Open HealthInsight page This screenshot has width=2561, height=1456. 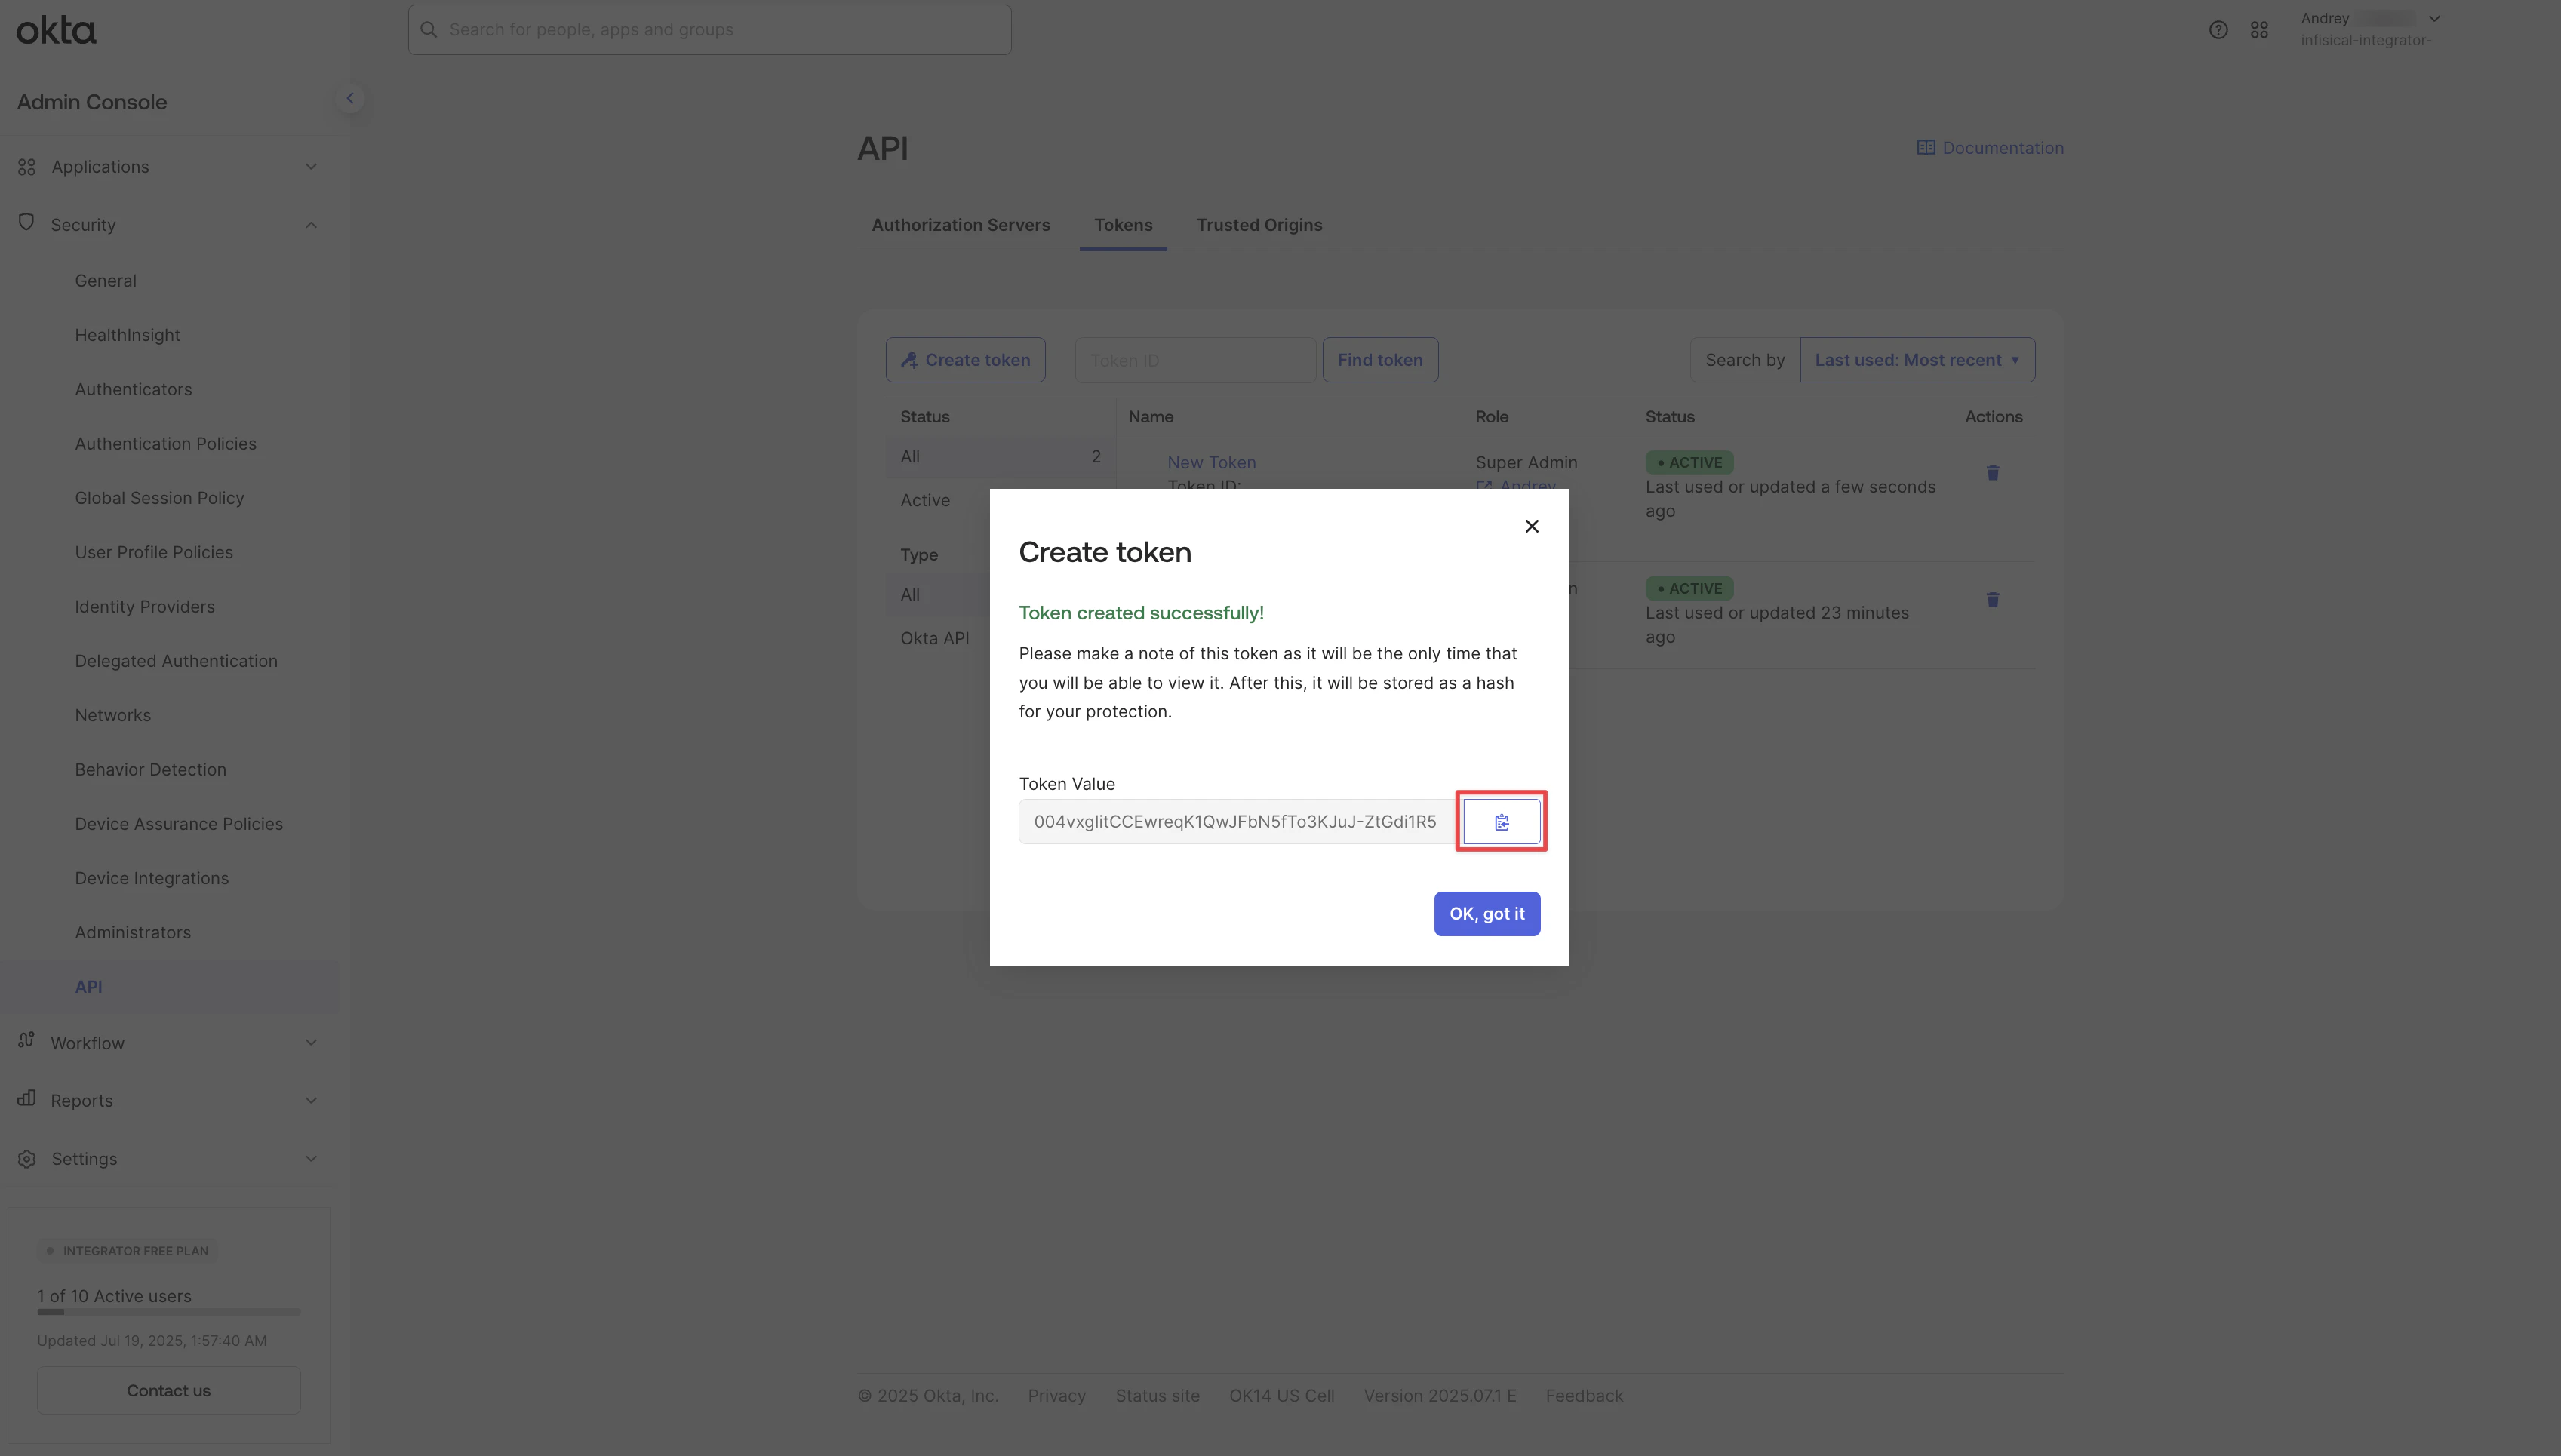(128, 335)
